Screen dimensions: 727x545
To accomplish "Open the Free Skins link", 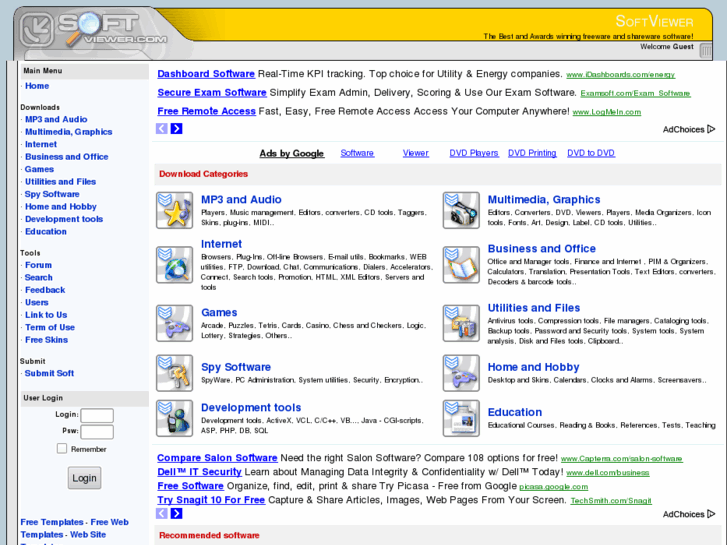I will click(x=46, y=340).
